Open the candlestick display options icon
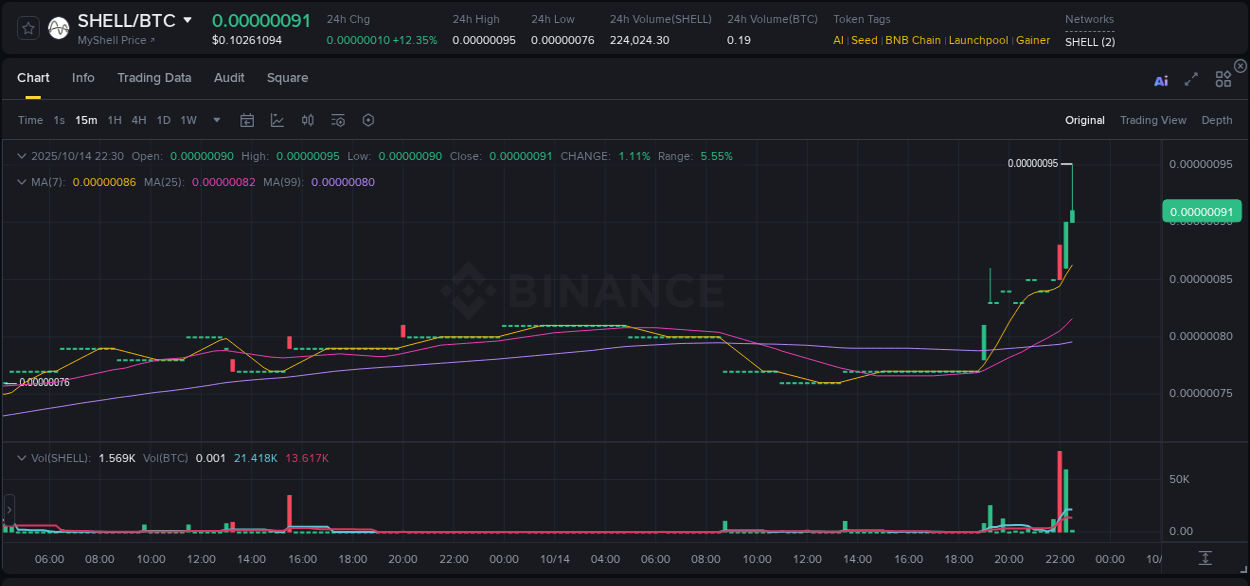 (307, 120)
